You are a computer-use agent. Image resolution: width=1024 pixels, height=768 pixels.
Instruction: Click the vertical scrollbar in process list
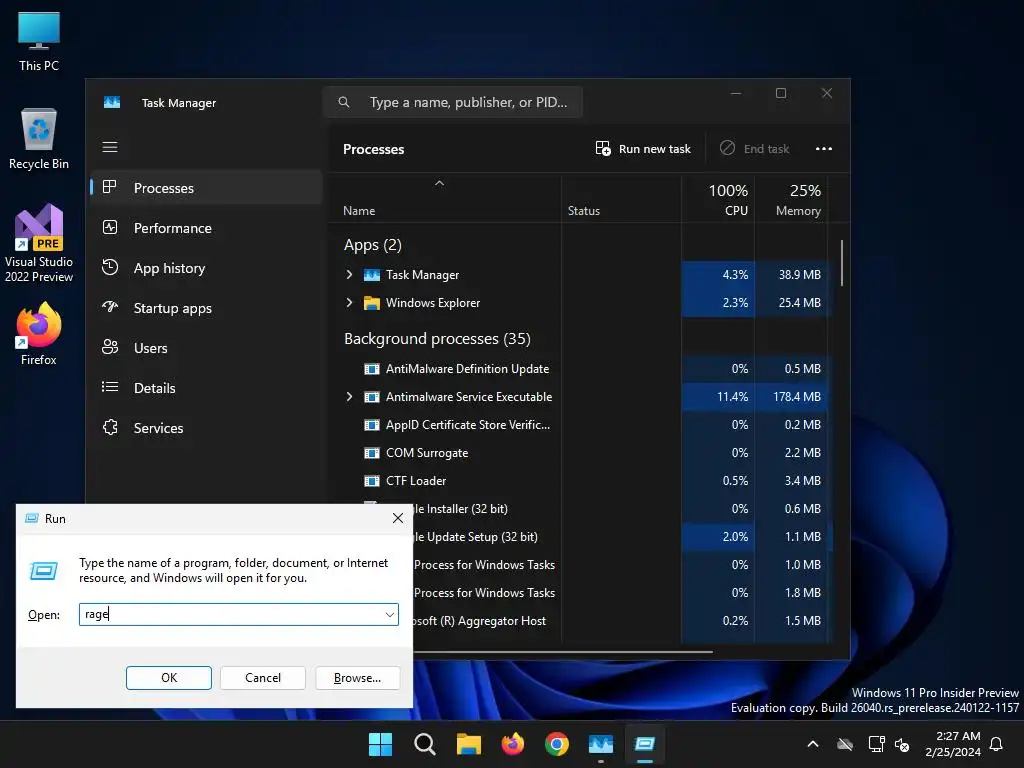coord(842,263)
